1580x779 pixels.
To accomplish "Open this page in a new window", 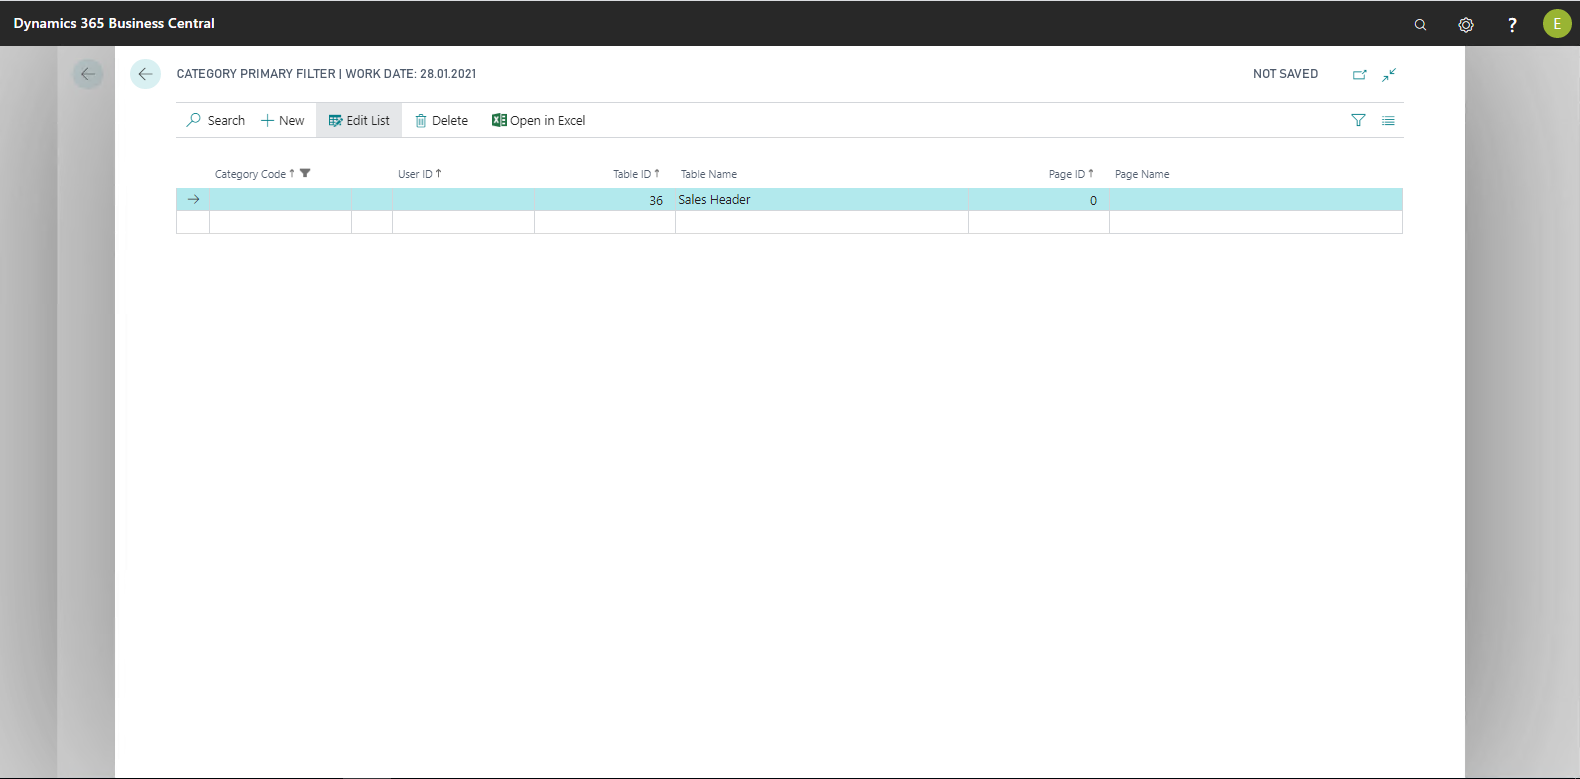I will pyautogui.click(x=1360, y=74).
